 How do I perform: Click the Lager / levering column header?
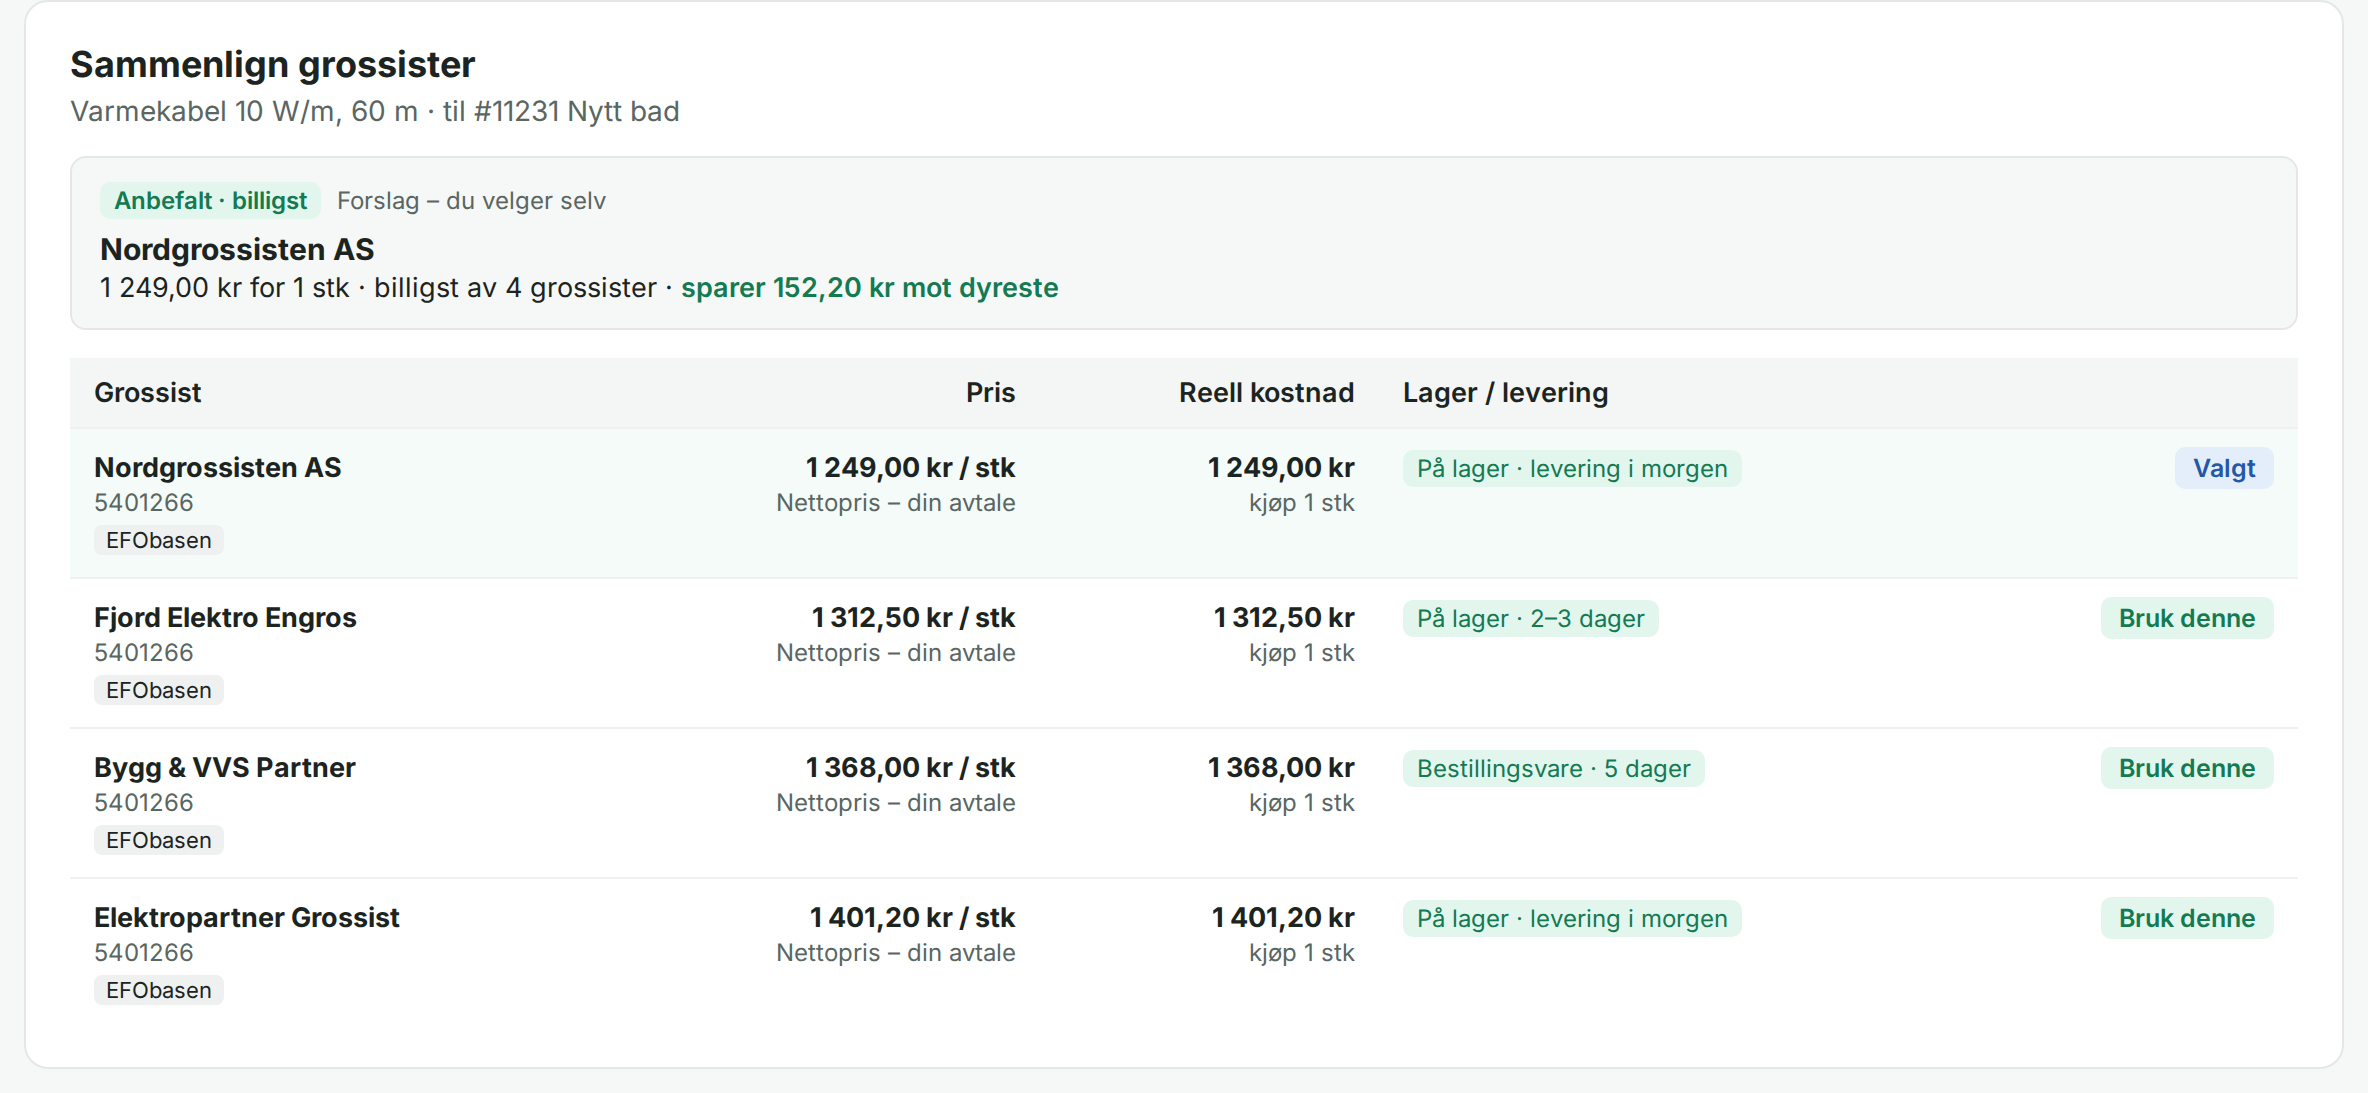click(1505, 392)
